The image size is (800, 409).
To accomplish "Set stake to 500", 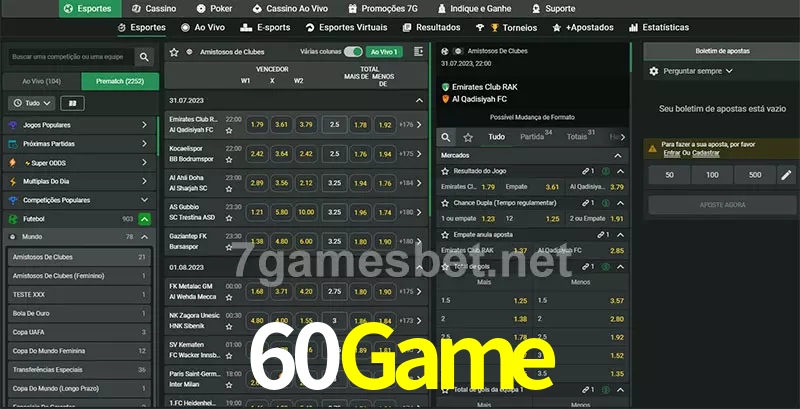I will (x=755, y=175).
